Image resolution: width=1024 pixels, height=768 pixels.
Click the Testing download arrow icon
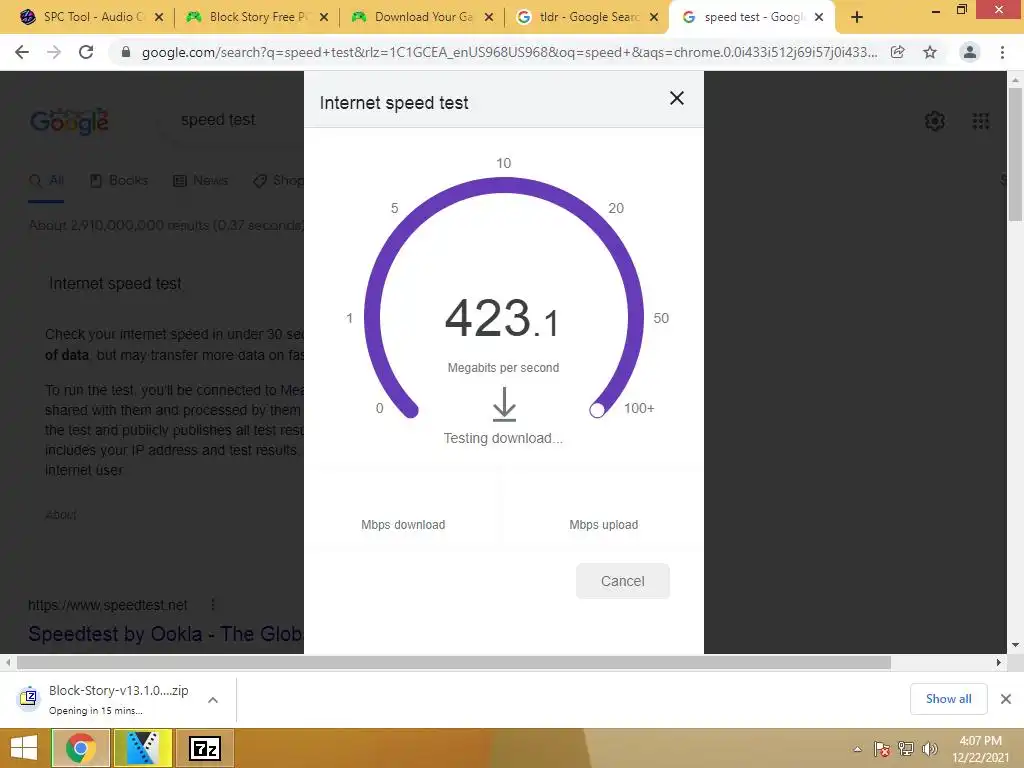click(x=504, y=404)
